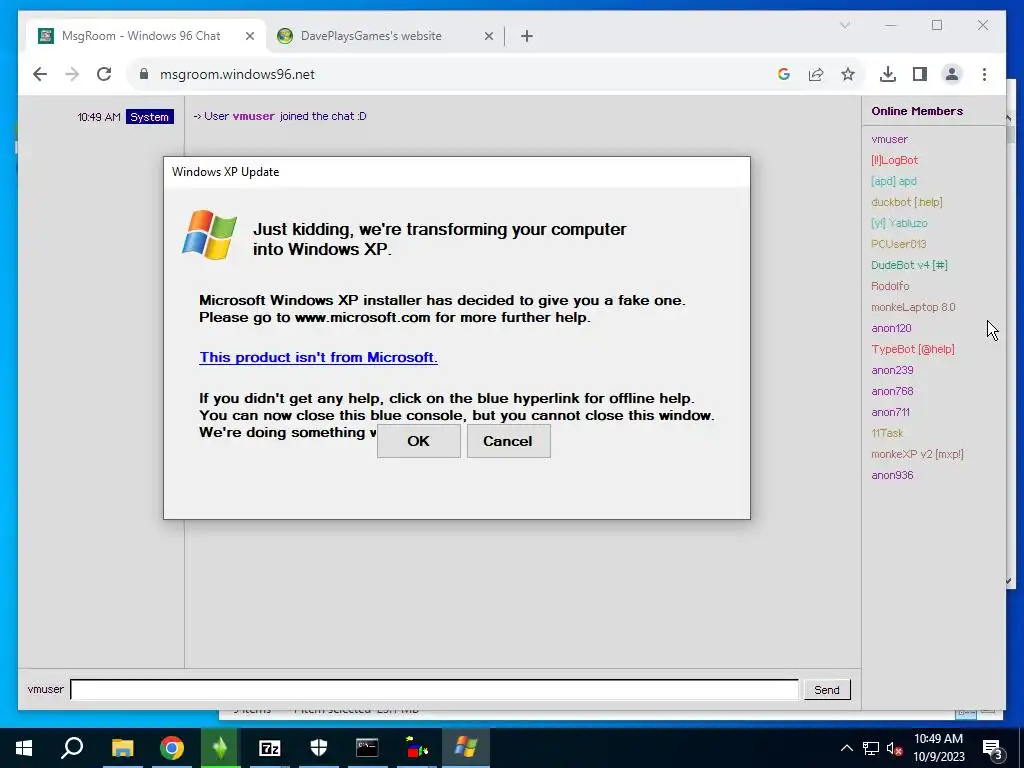Open a new browser tab
This screenshot has height=768, width=1024.
tap(527, 36)
